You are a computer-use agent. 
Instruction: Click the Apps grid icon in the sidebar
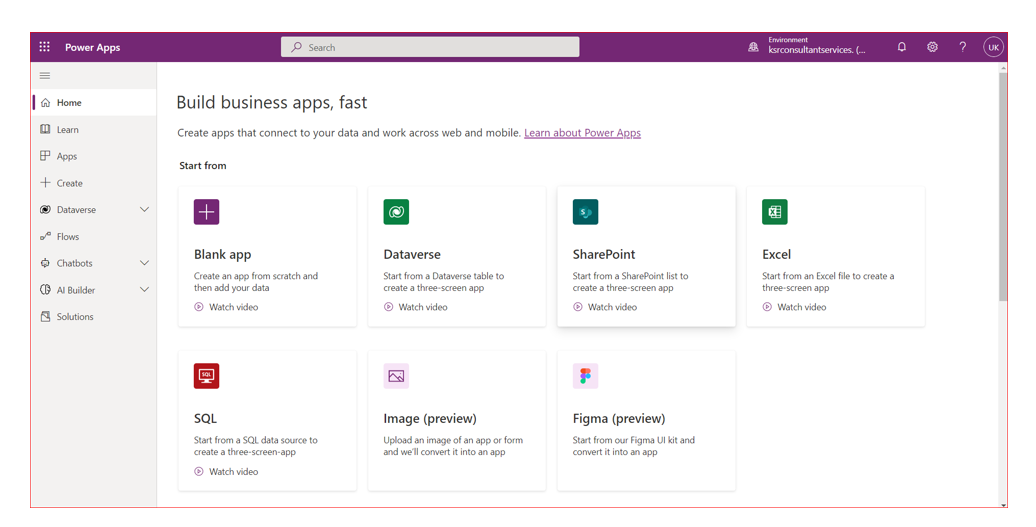click(x=46, y=156)
